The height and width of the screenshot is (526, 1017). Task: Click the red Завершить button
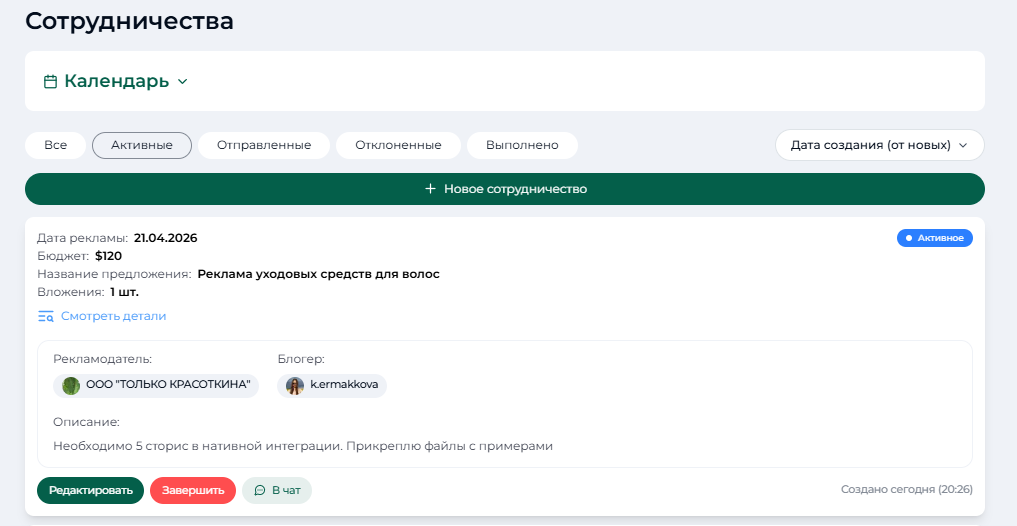pos(193,490)
